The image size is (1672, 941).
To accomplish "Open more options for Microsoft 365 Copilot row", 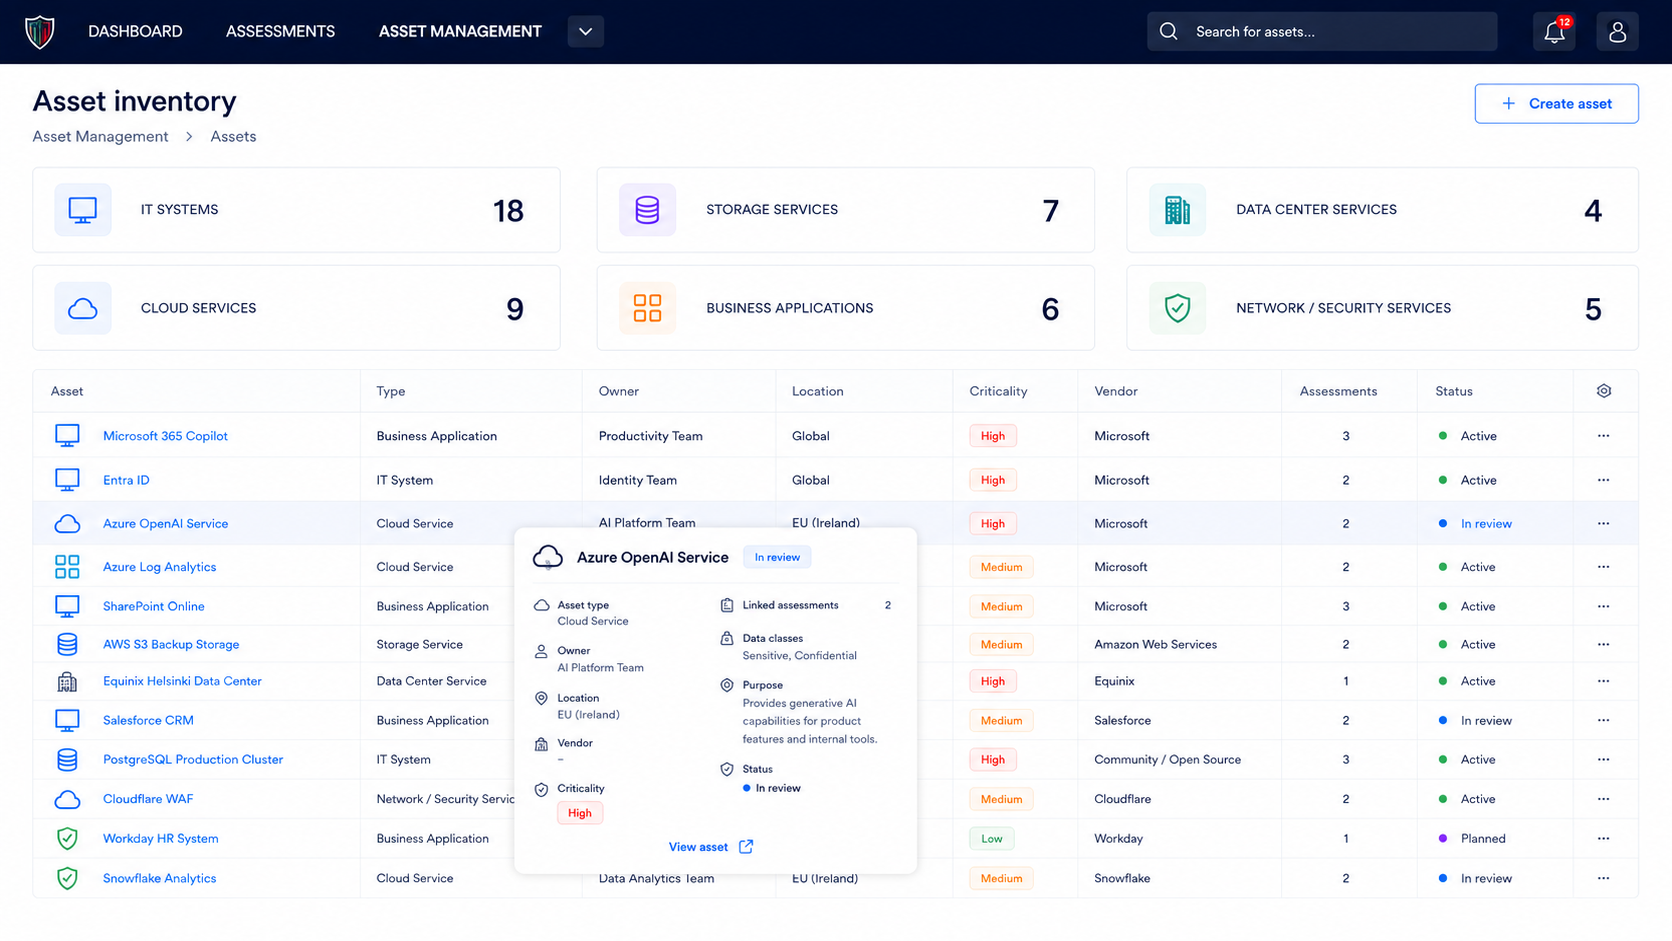I will click(x=1603, y=436).
